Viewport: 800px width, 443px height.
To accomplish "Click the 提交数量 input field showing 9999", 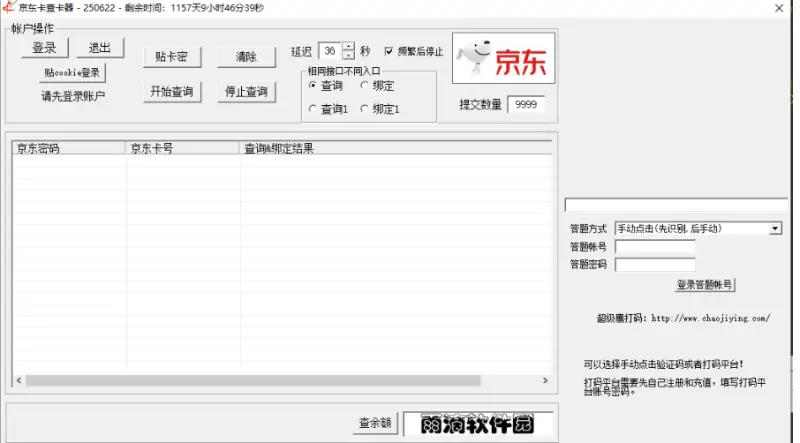I will 526,105.
